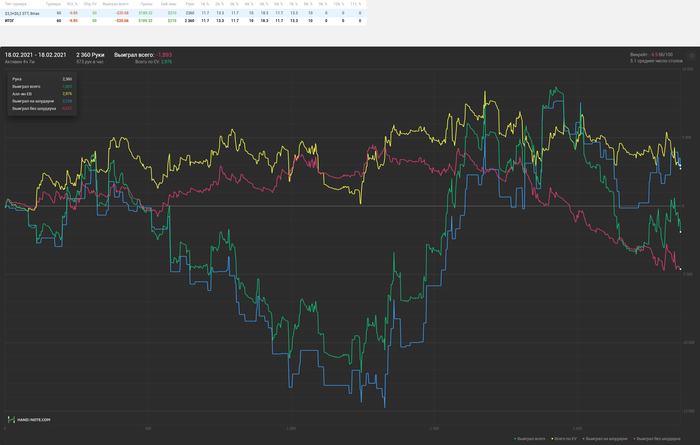Viewport: 700px width, 445px height.
Task: Toggle the blue 'Выиграл на шоудауне' legend series
Action: click(x=605, y=439)
